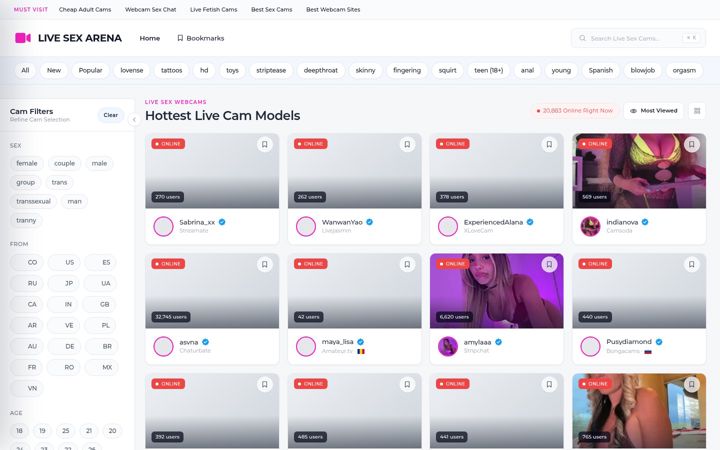Clear all cam filters
The image size is (720, 450).
point(110,115)
